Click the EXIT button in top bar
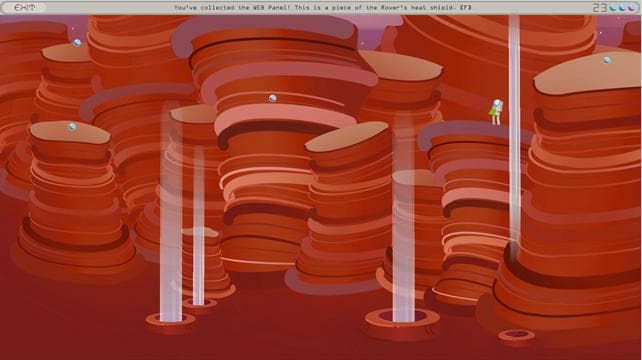Viewport: 642px width, 360px height. [24, 7]
